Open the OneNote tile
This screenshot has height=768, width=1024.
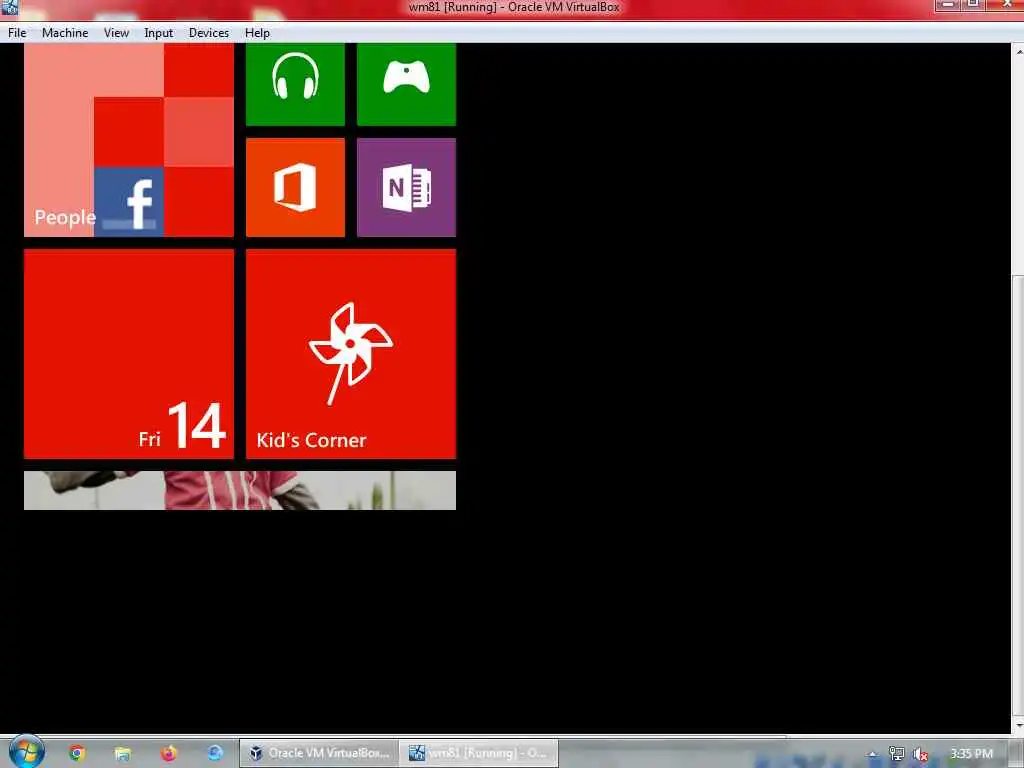click(x=406, y=187)
